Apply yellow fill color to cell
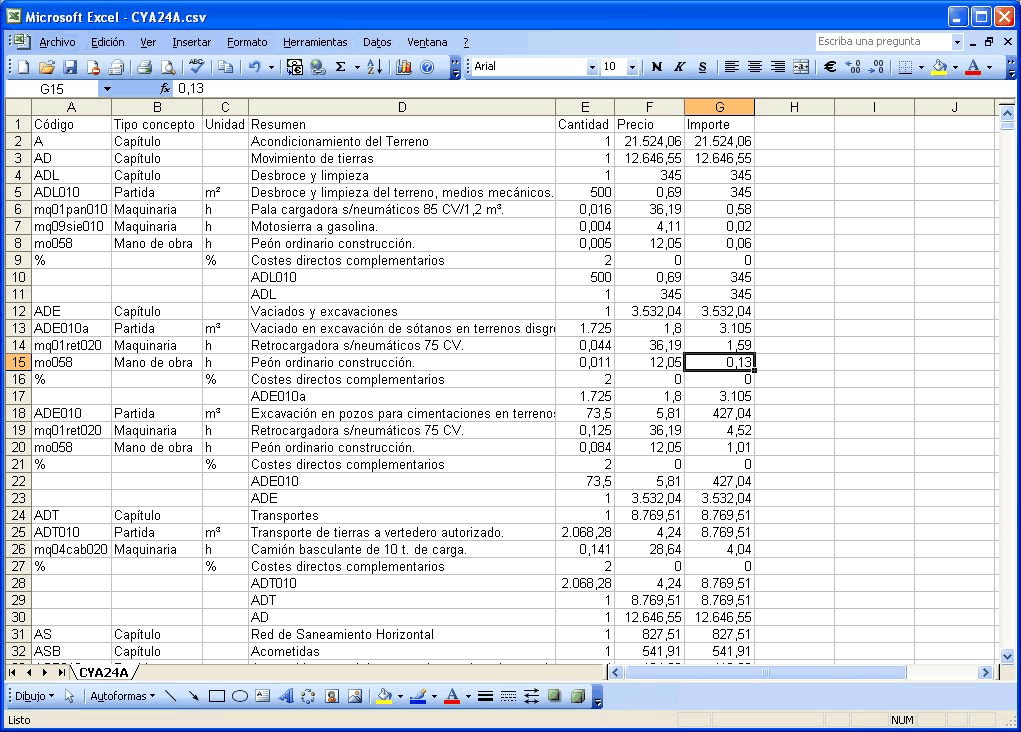 point(939,66)
